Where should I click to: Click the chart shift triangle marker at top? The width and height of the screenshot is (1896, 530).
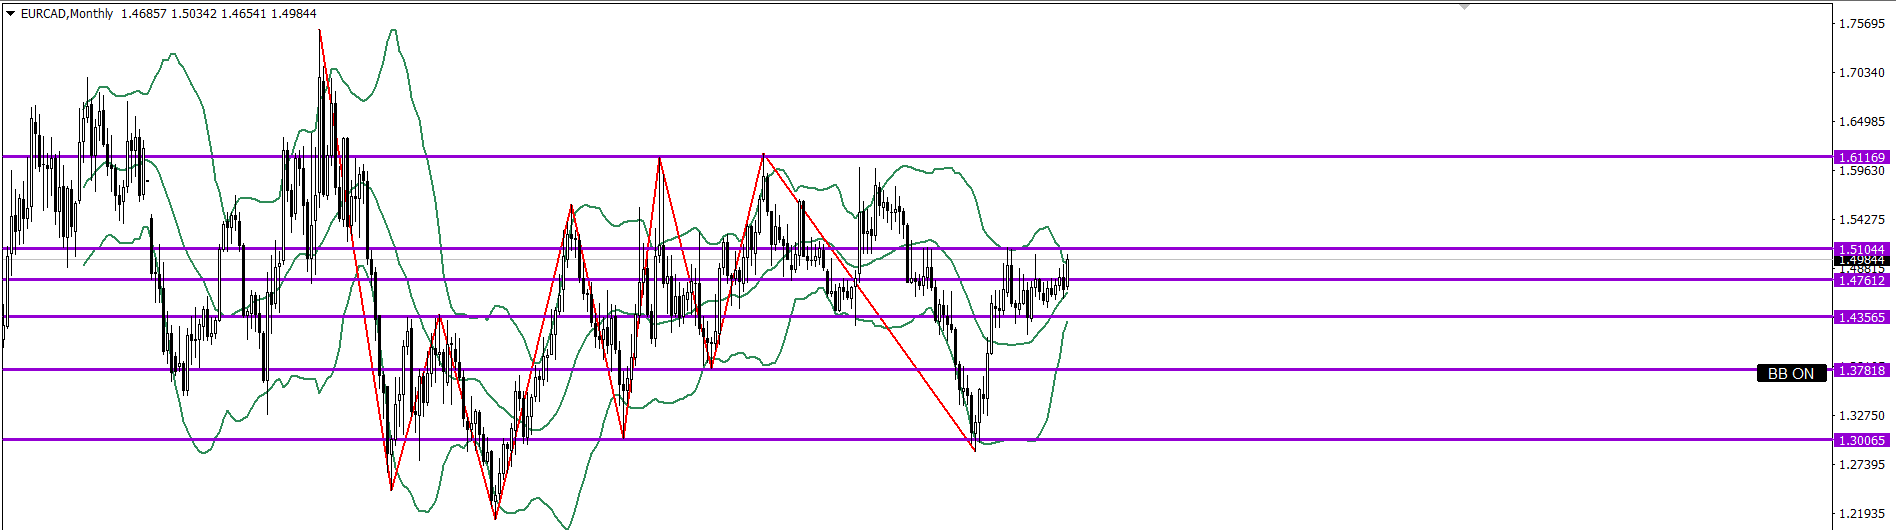tap(1464, 6)
